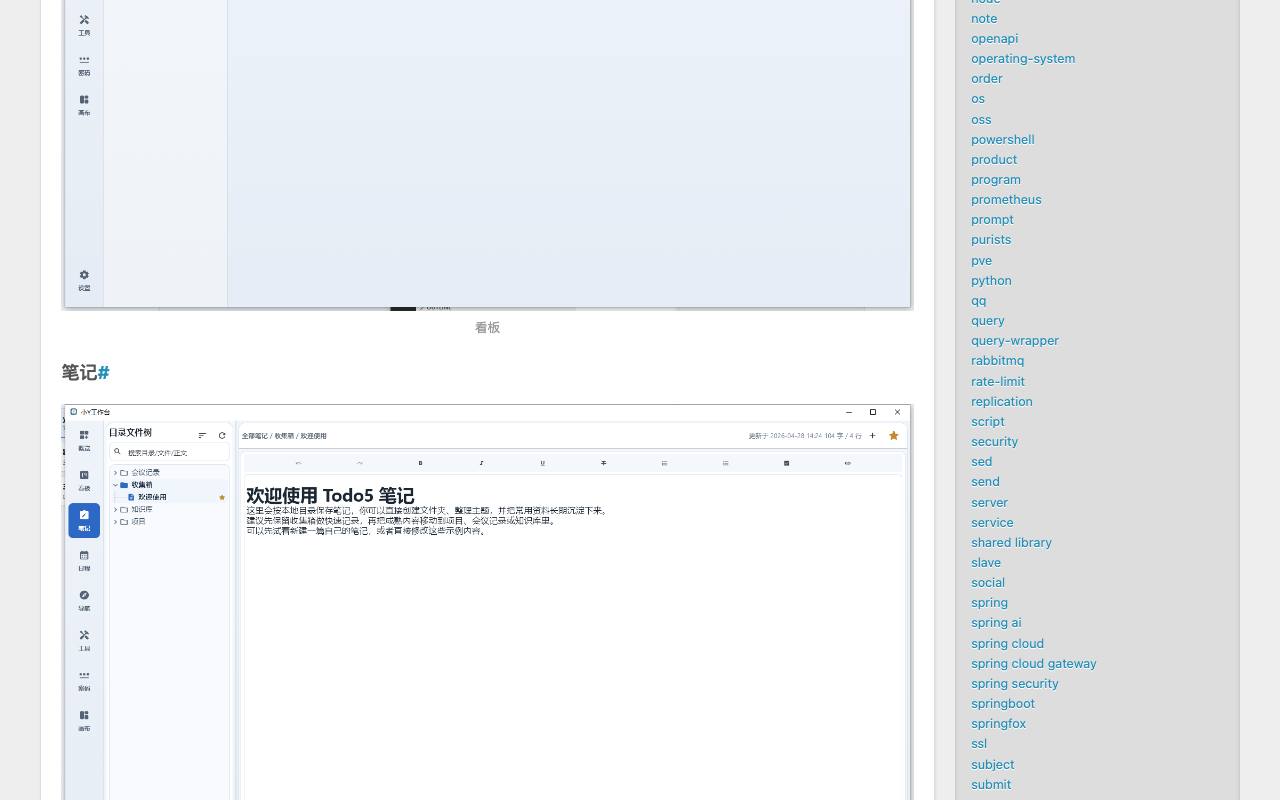This screenshot has width=1280, height=800.
Task: Open the 'spring security' tag link
Action: pyautogui.click(x=1014, y=683)
